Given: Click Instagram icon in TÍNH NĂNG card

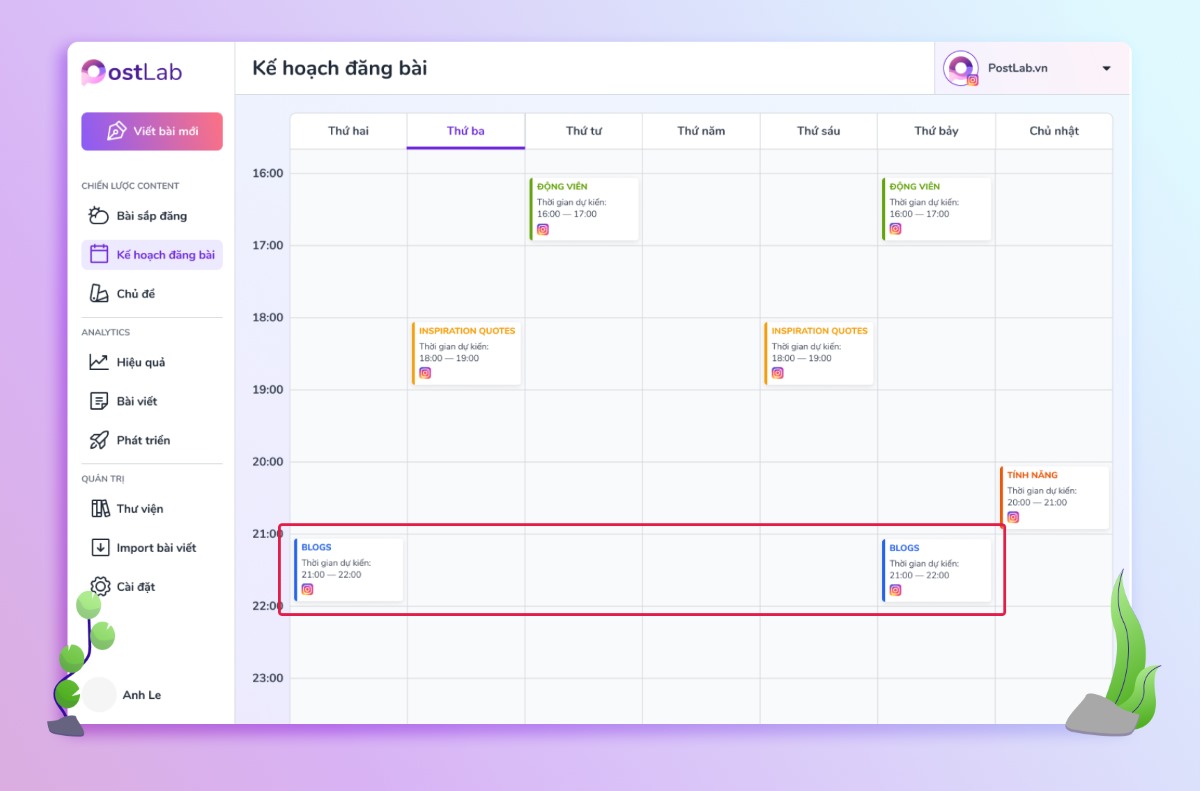Looking at the screenshot, I should pos(1013,517).
